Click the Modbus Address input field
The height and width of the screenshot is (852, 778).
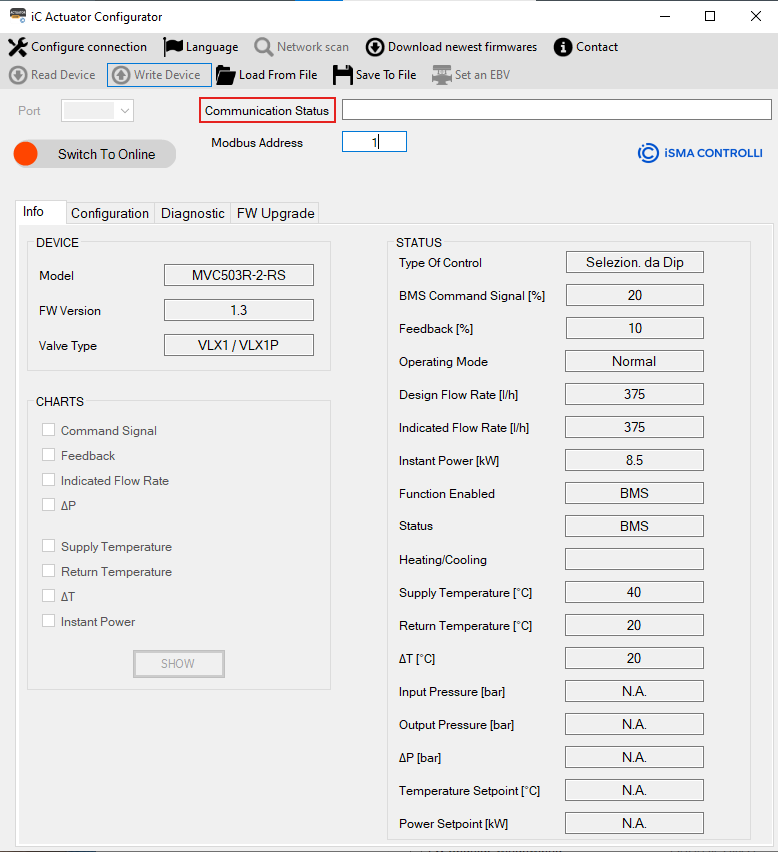(374, 142)
